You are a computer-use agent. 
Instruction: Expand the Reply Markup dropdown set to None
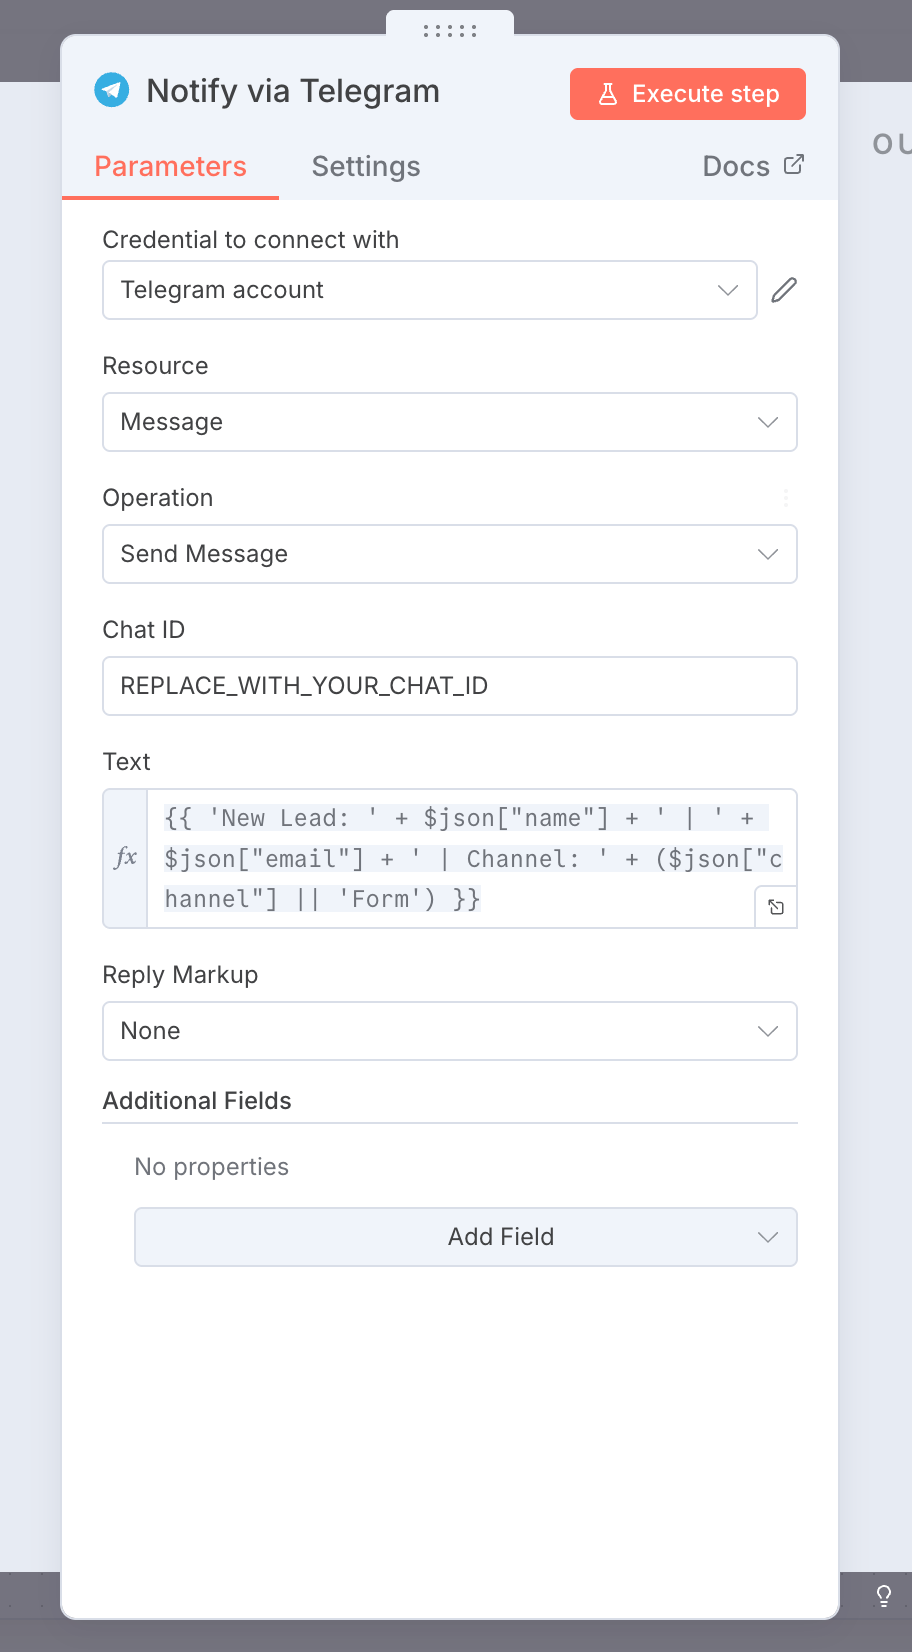tap(449, 1031)
